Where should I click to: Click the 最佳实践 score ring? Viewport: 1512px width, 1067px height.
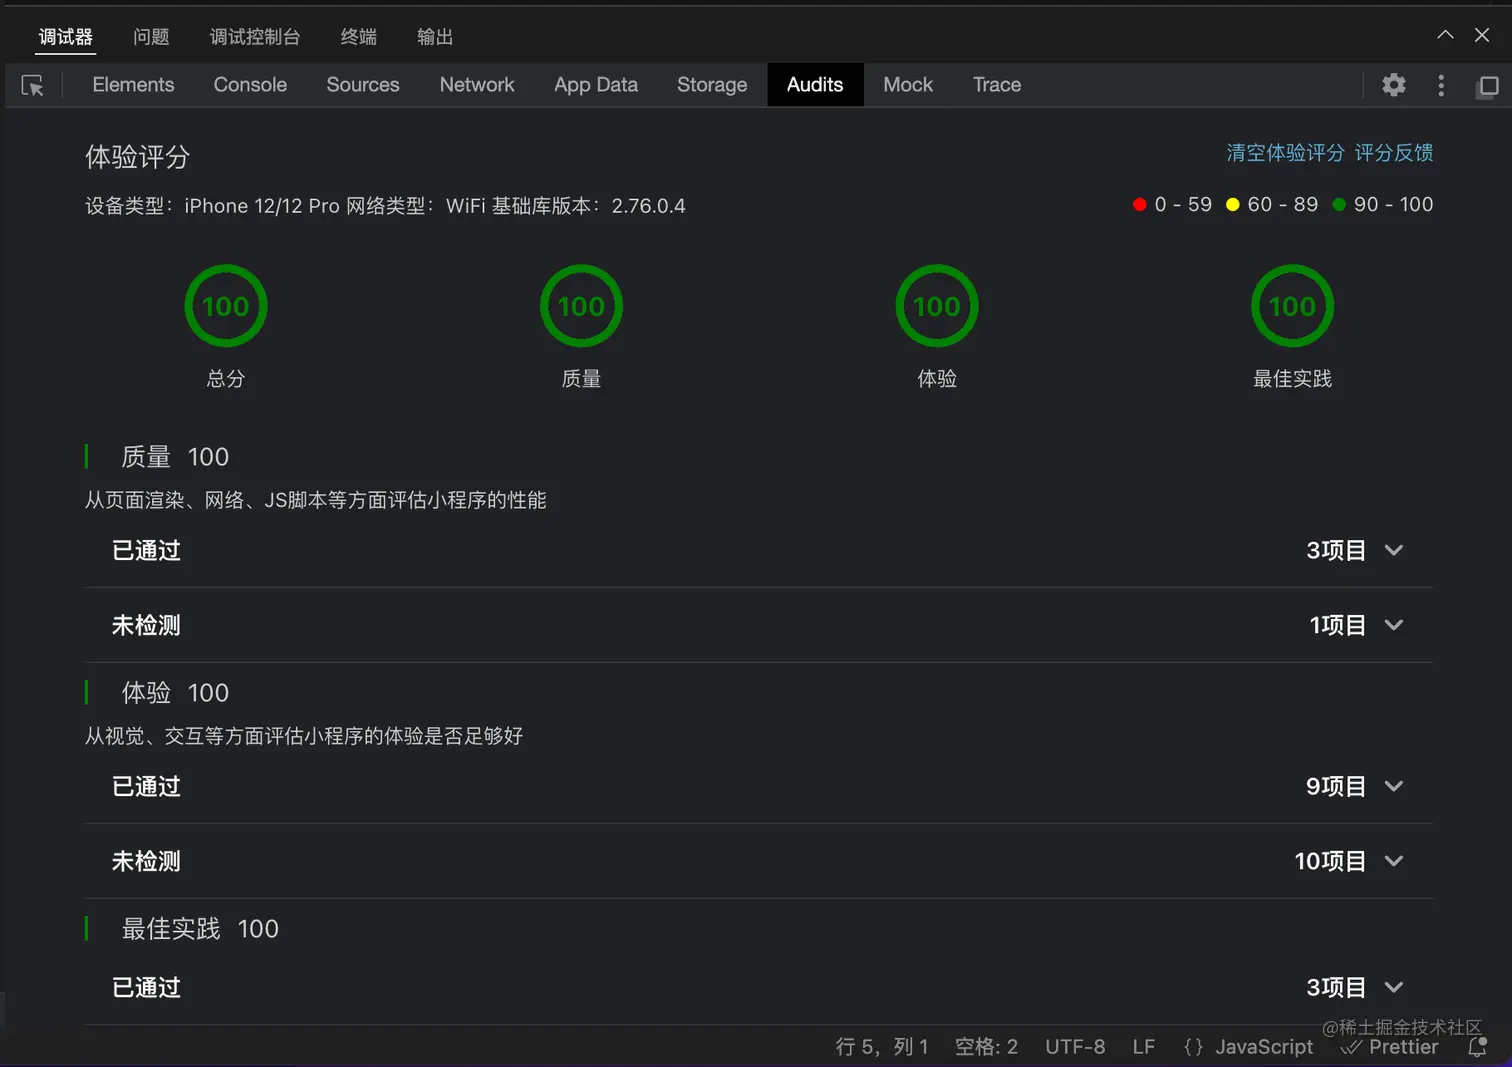(x=1292, y=306)
